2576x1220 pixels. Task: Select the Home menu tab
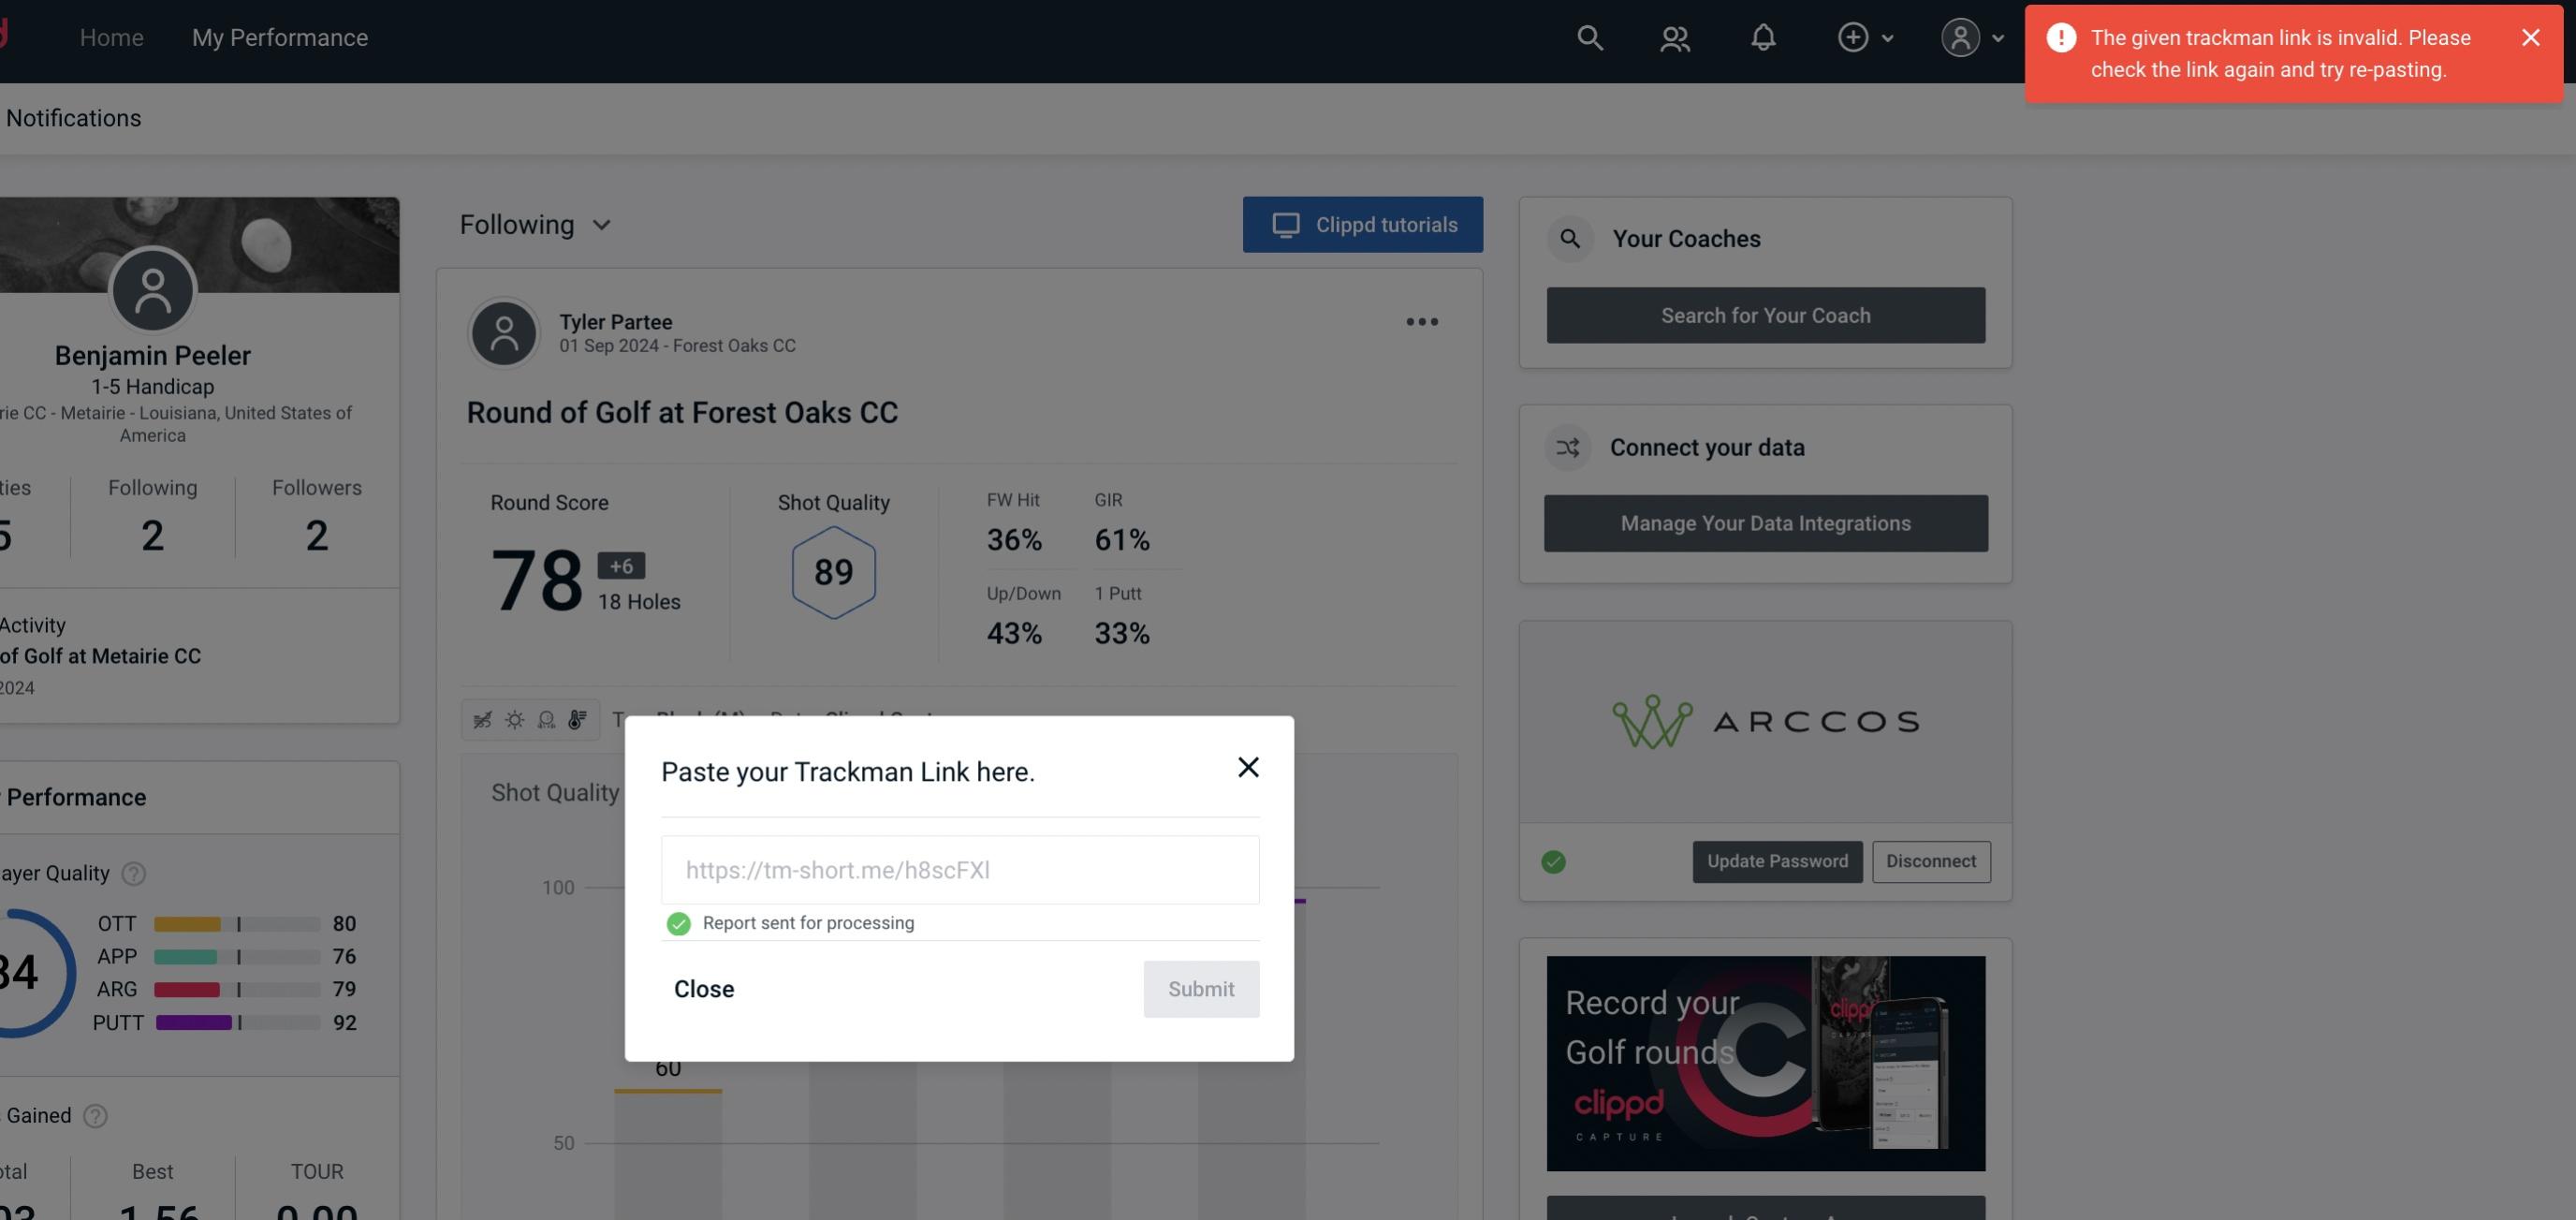pos(111,35)
